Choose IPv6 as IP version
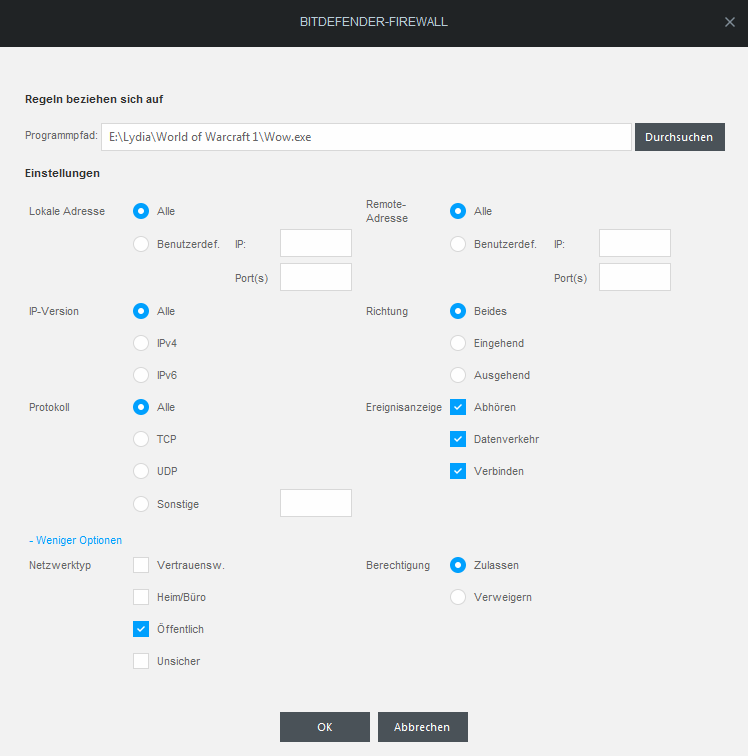The height and width of the screenshot is (756, 748). point(141,375)
